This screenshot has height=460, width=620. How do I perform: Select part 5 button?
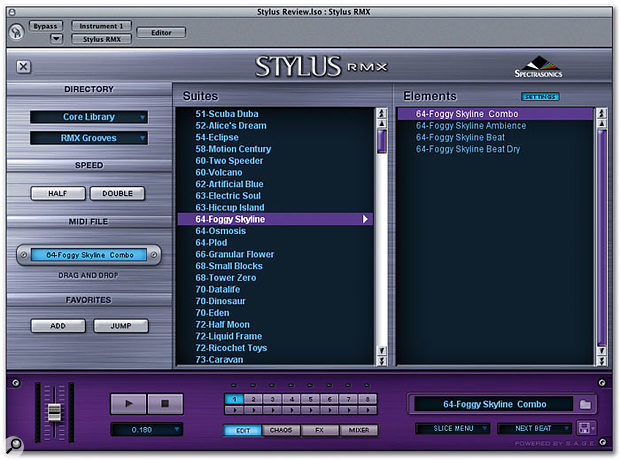coord(310,399)
